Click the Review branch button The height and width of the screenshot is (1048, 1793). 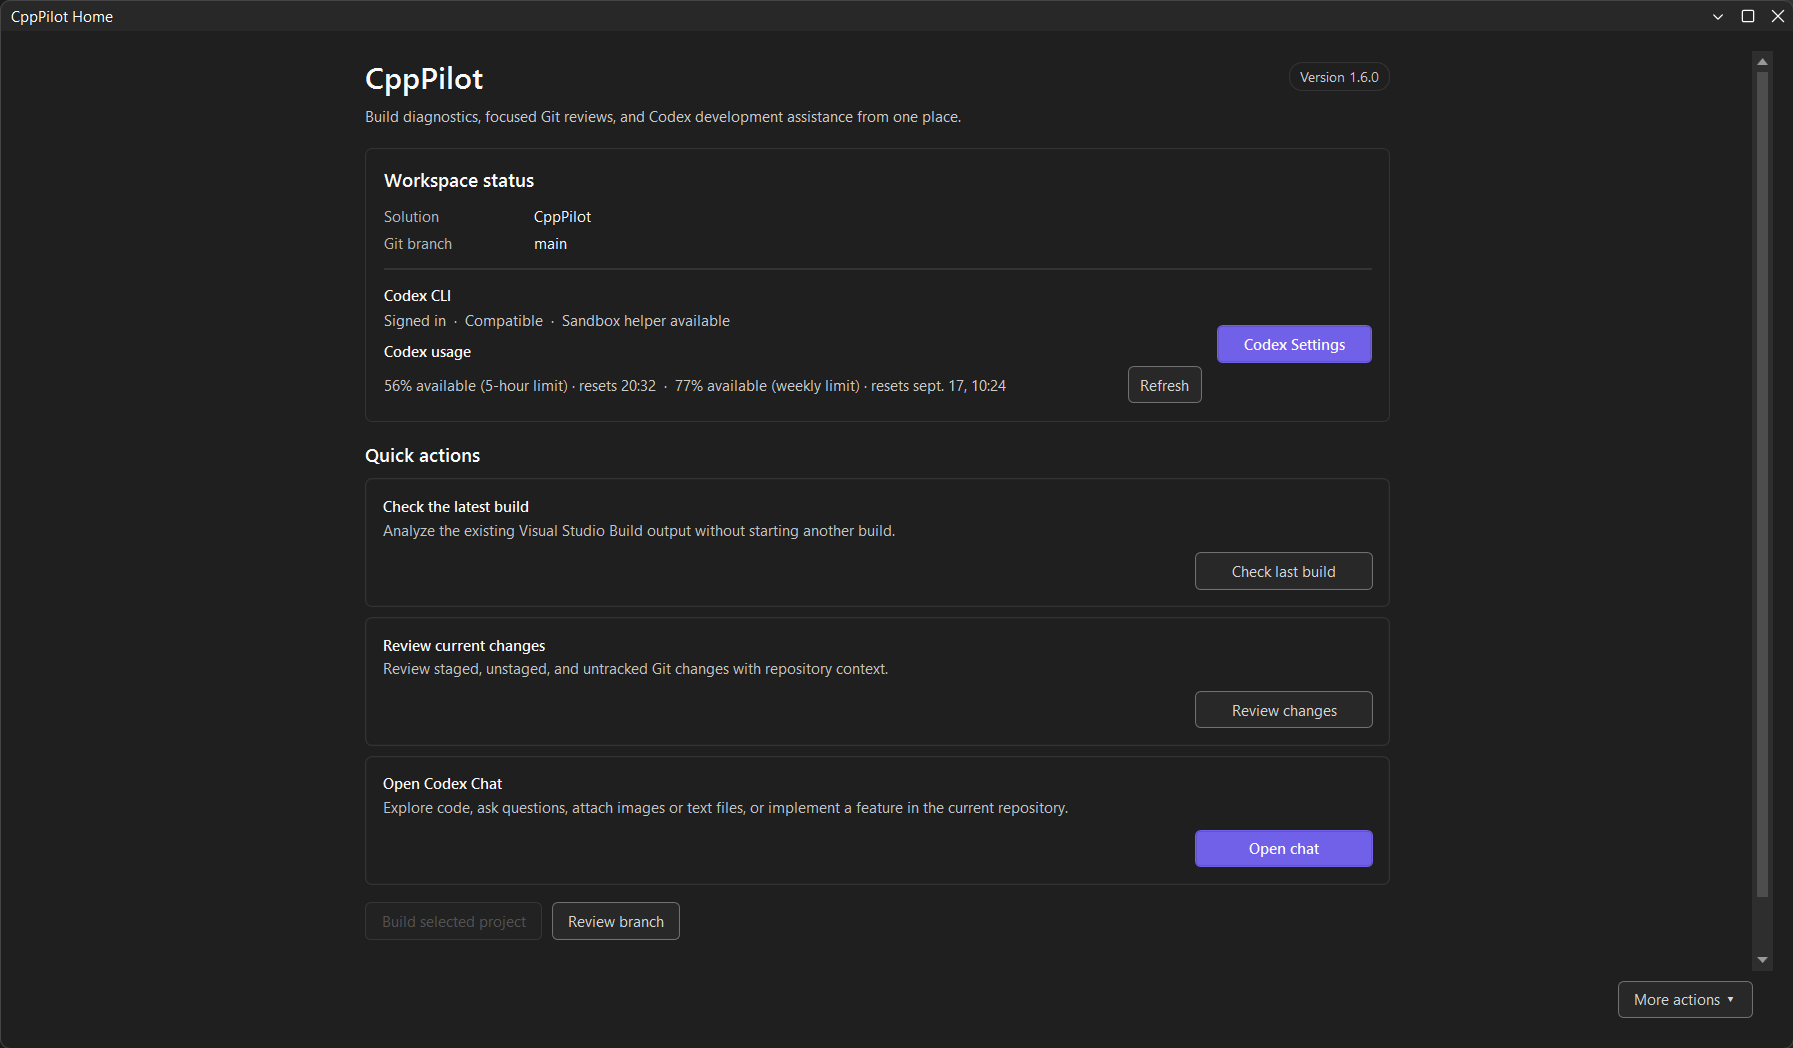616,921
